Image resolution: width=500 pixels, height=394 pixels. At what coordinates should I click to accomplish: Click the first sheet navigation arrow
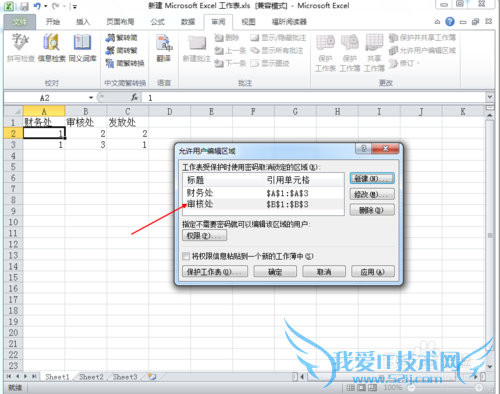(9, 377)
